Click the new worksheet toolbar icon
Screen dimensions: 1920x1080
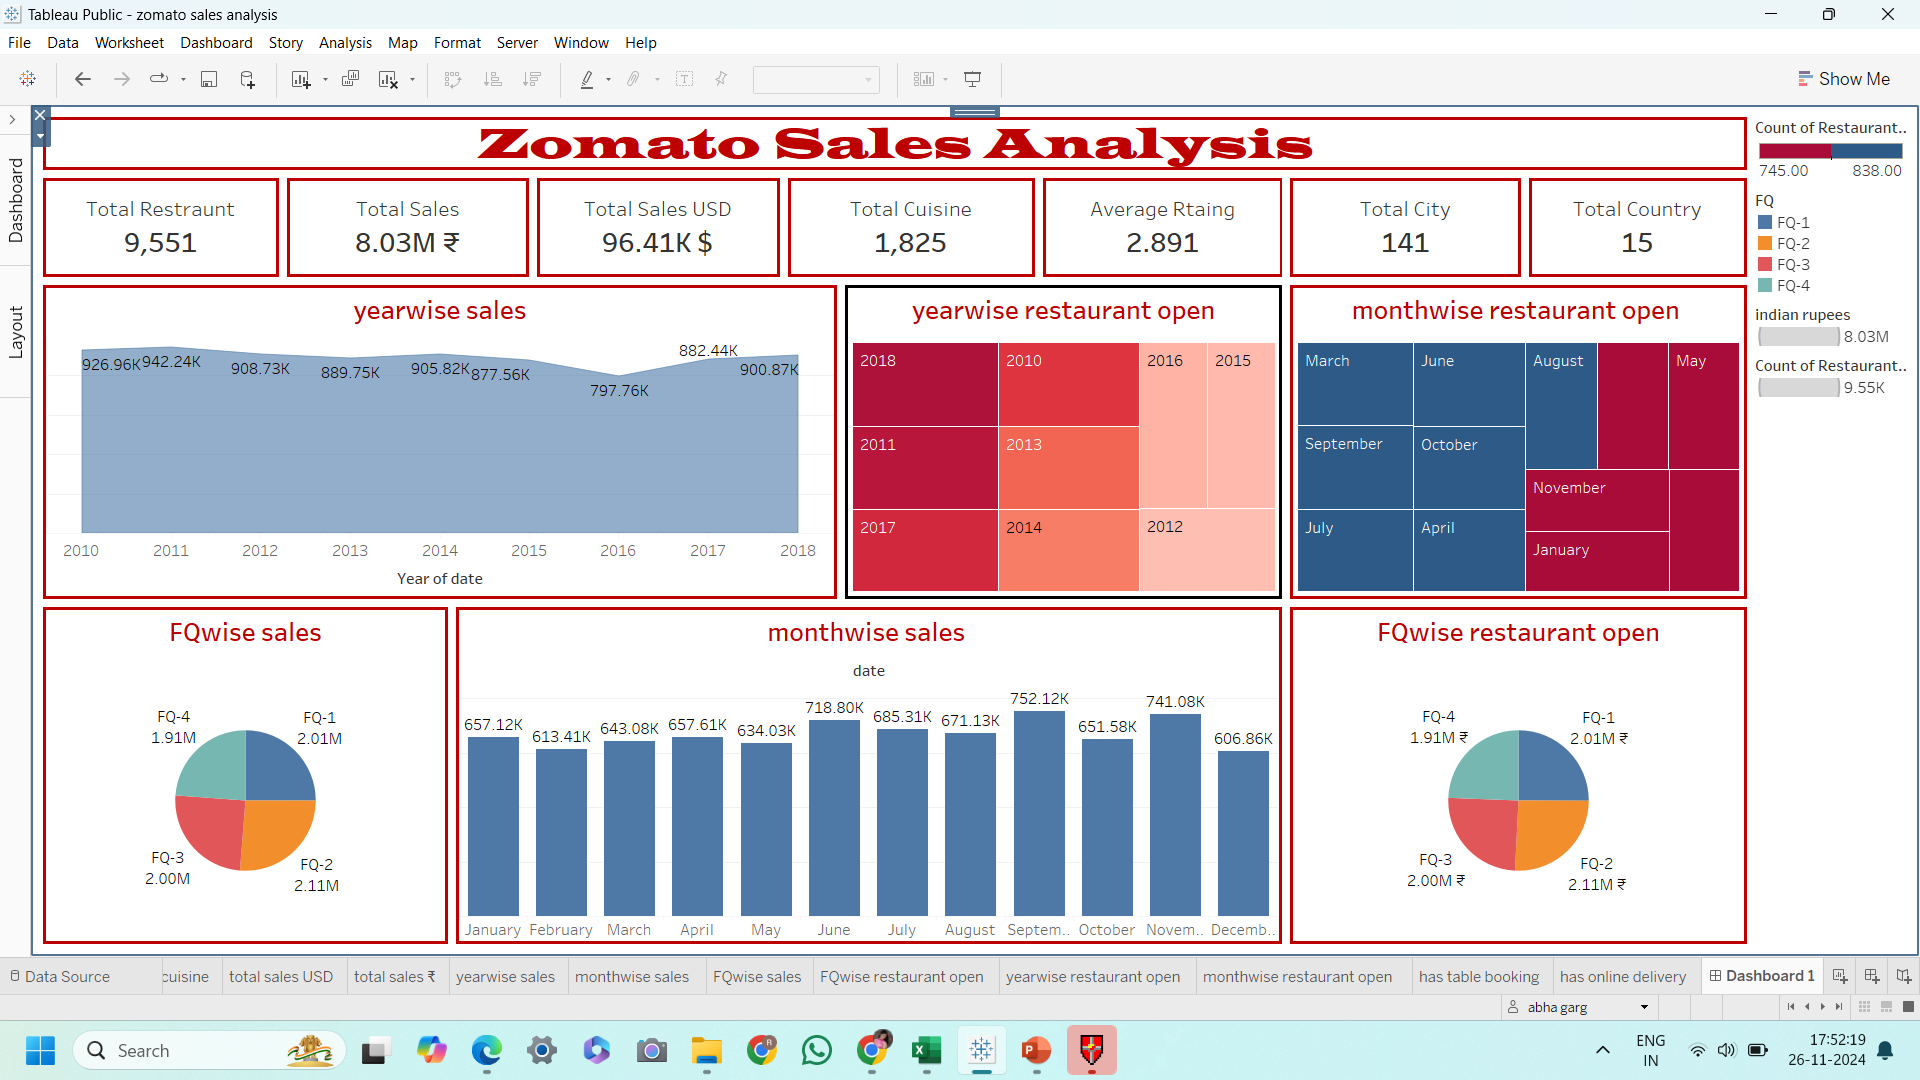300,79
